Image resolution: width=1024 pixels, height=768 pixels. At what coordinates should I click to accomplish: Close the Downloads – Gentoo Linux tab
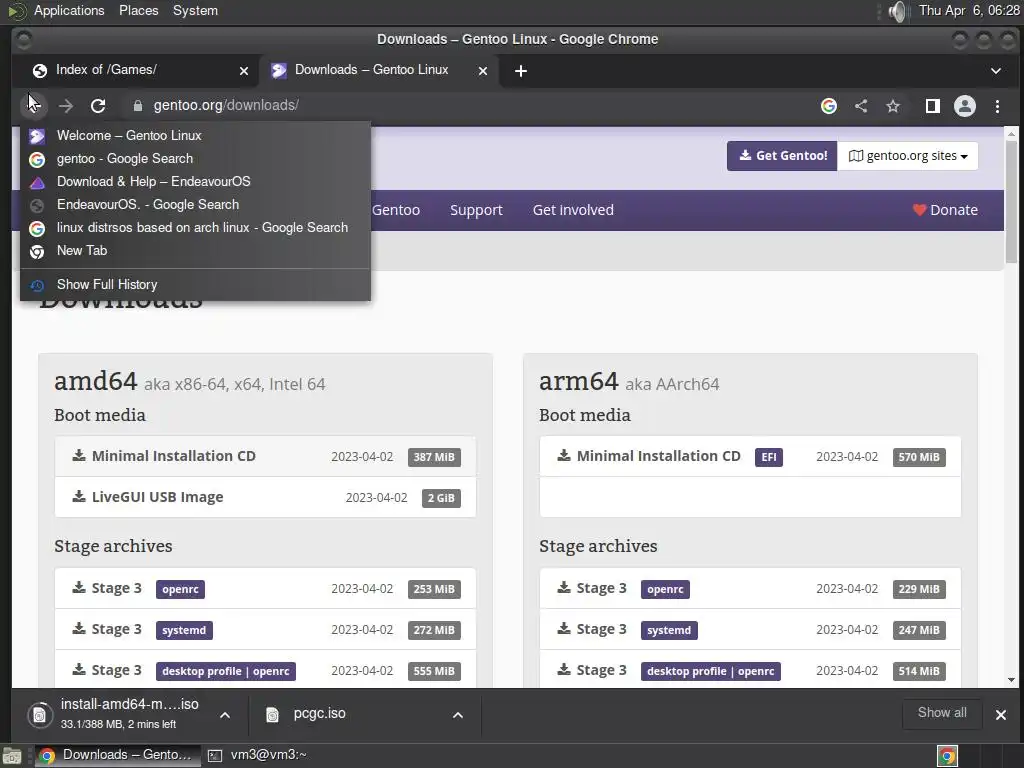pyautogui.click(x=483, y=71)
